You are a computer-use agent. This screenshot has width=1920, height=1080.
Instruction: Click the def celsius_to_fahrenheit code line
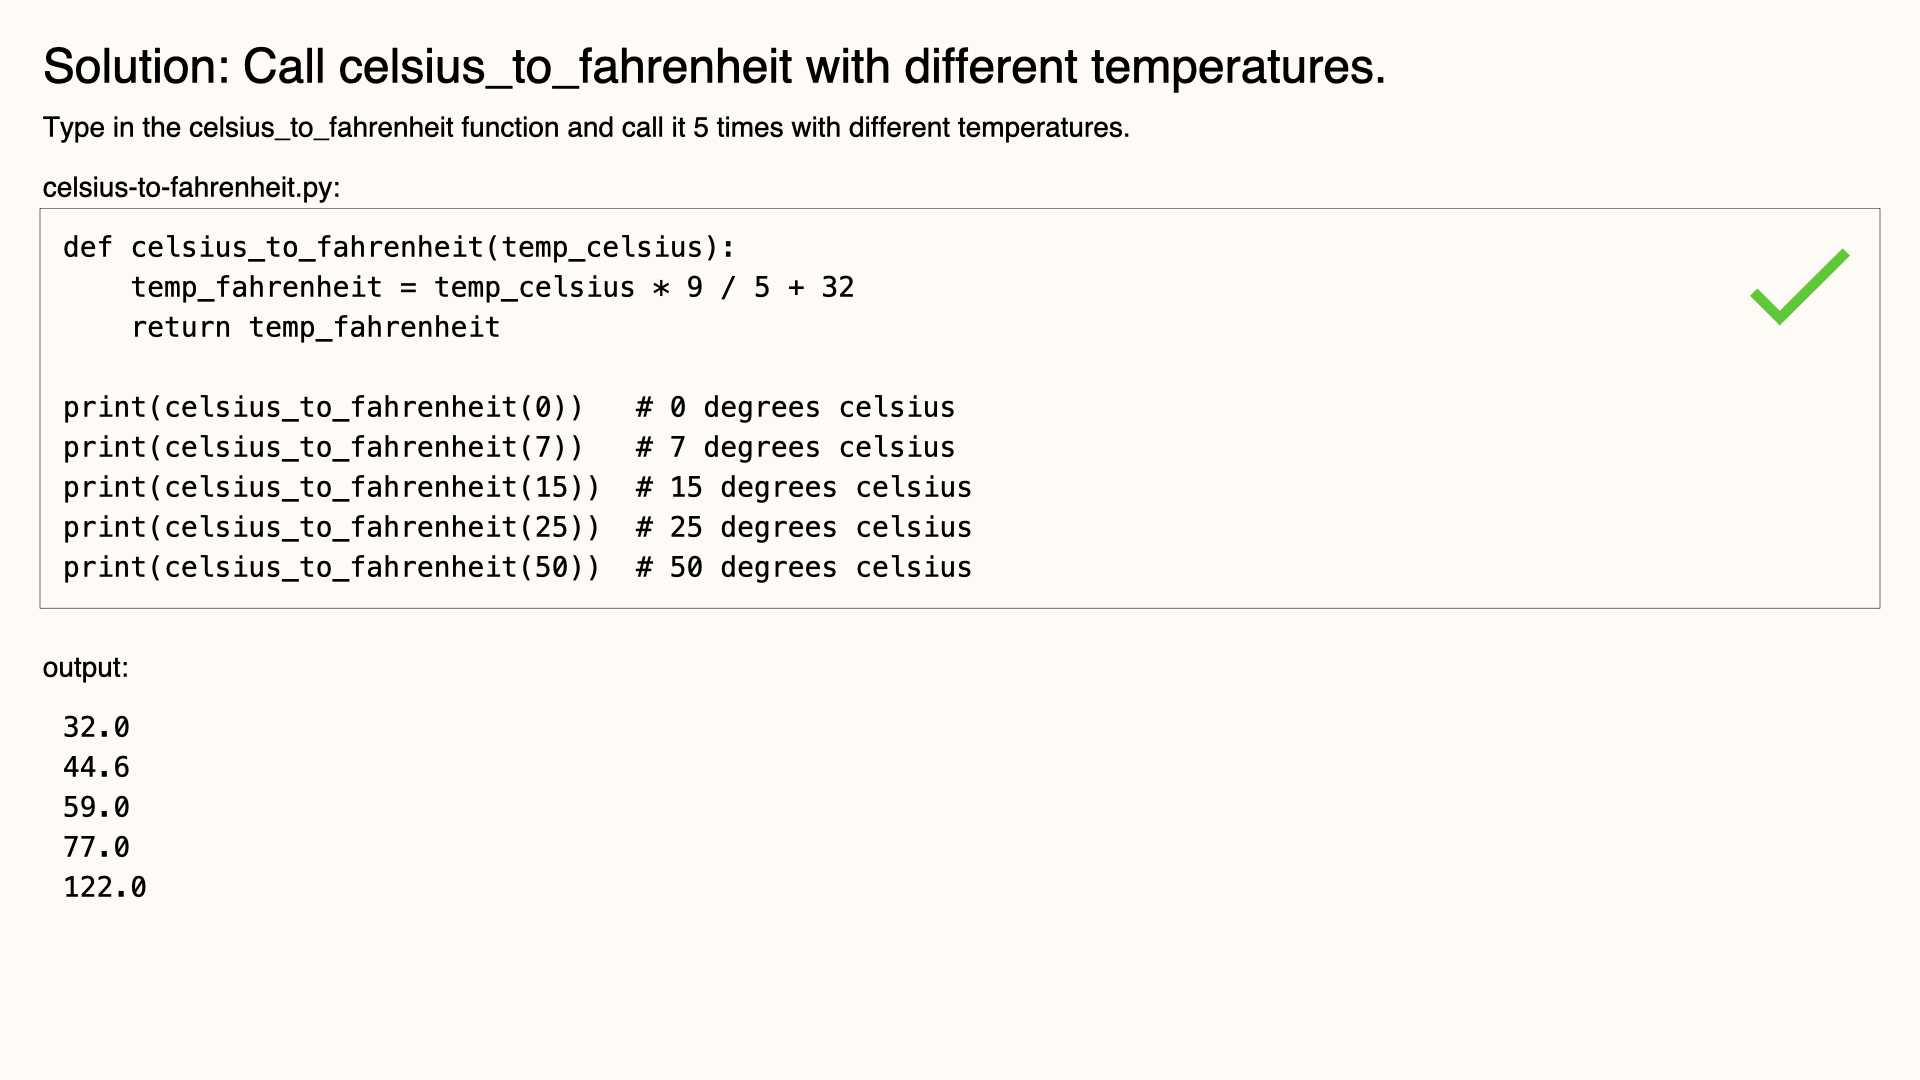pyautogui.click(x=399, y=248)
